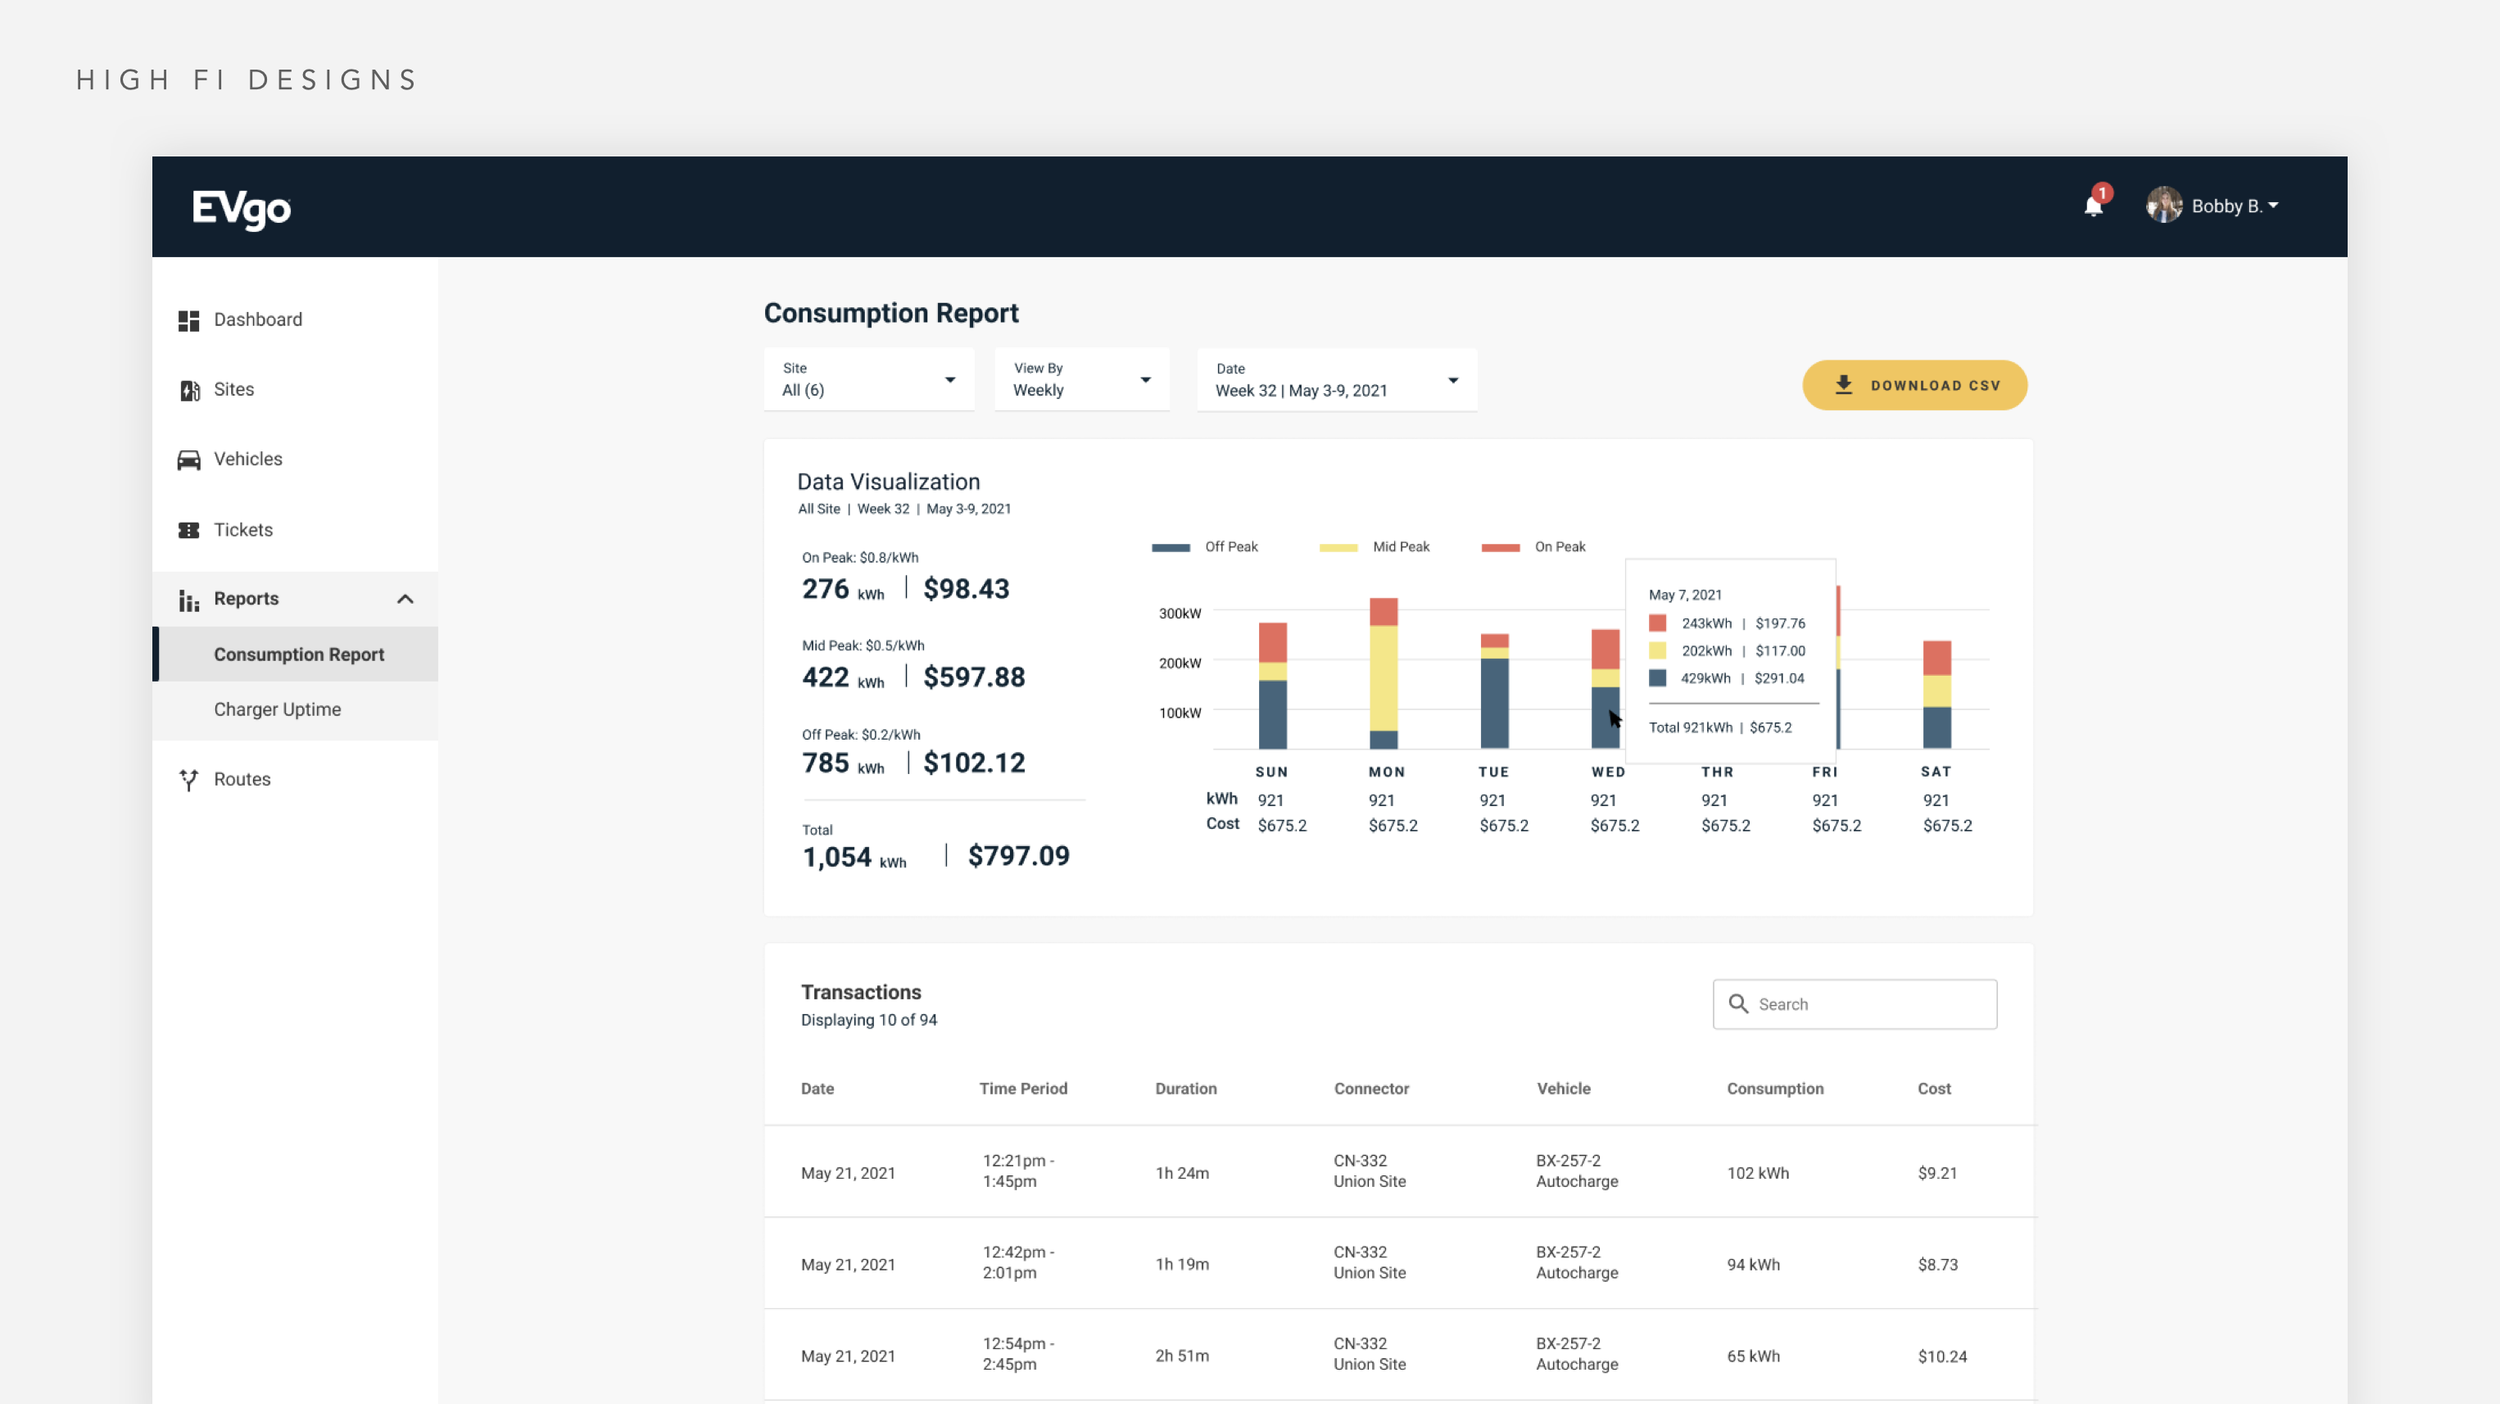Click the Vehicles car icon
The width and height of the screenshot is (2500, 1404).
[188, 460]
